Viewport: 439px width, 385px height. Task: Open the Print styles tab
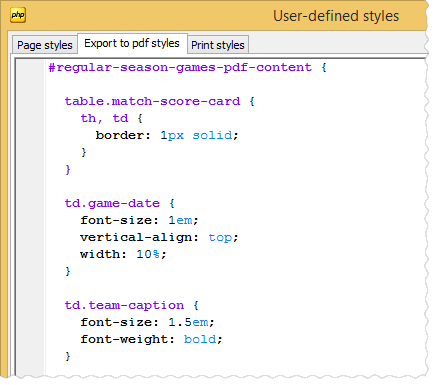tap(218, 45)
